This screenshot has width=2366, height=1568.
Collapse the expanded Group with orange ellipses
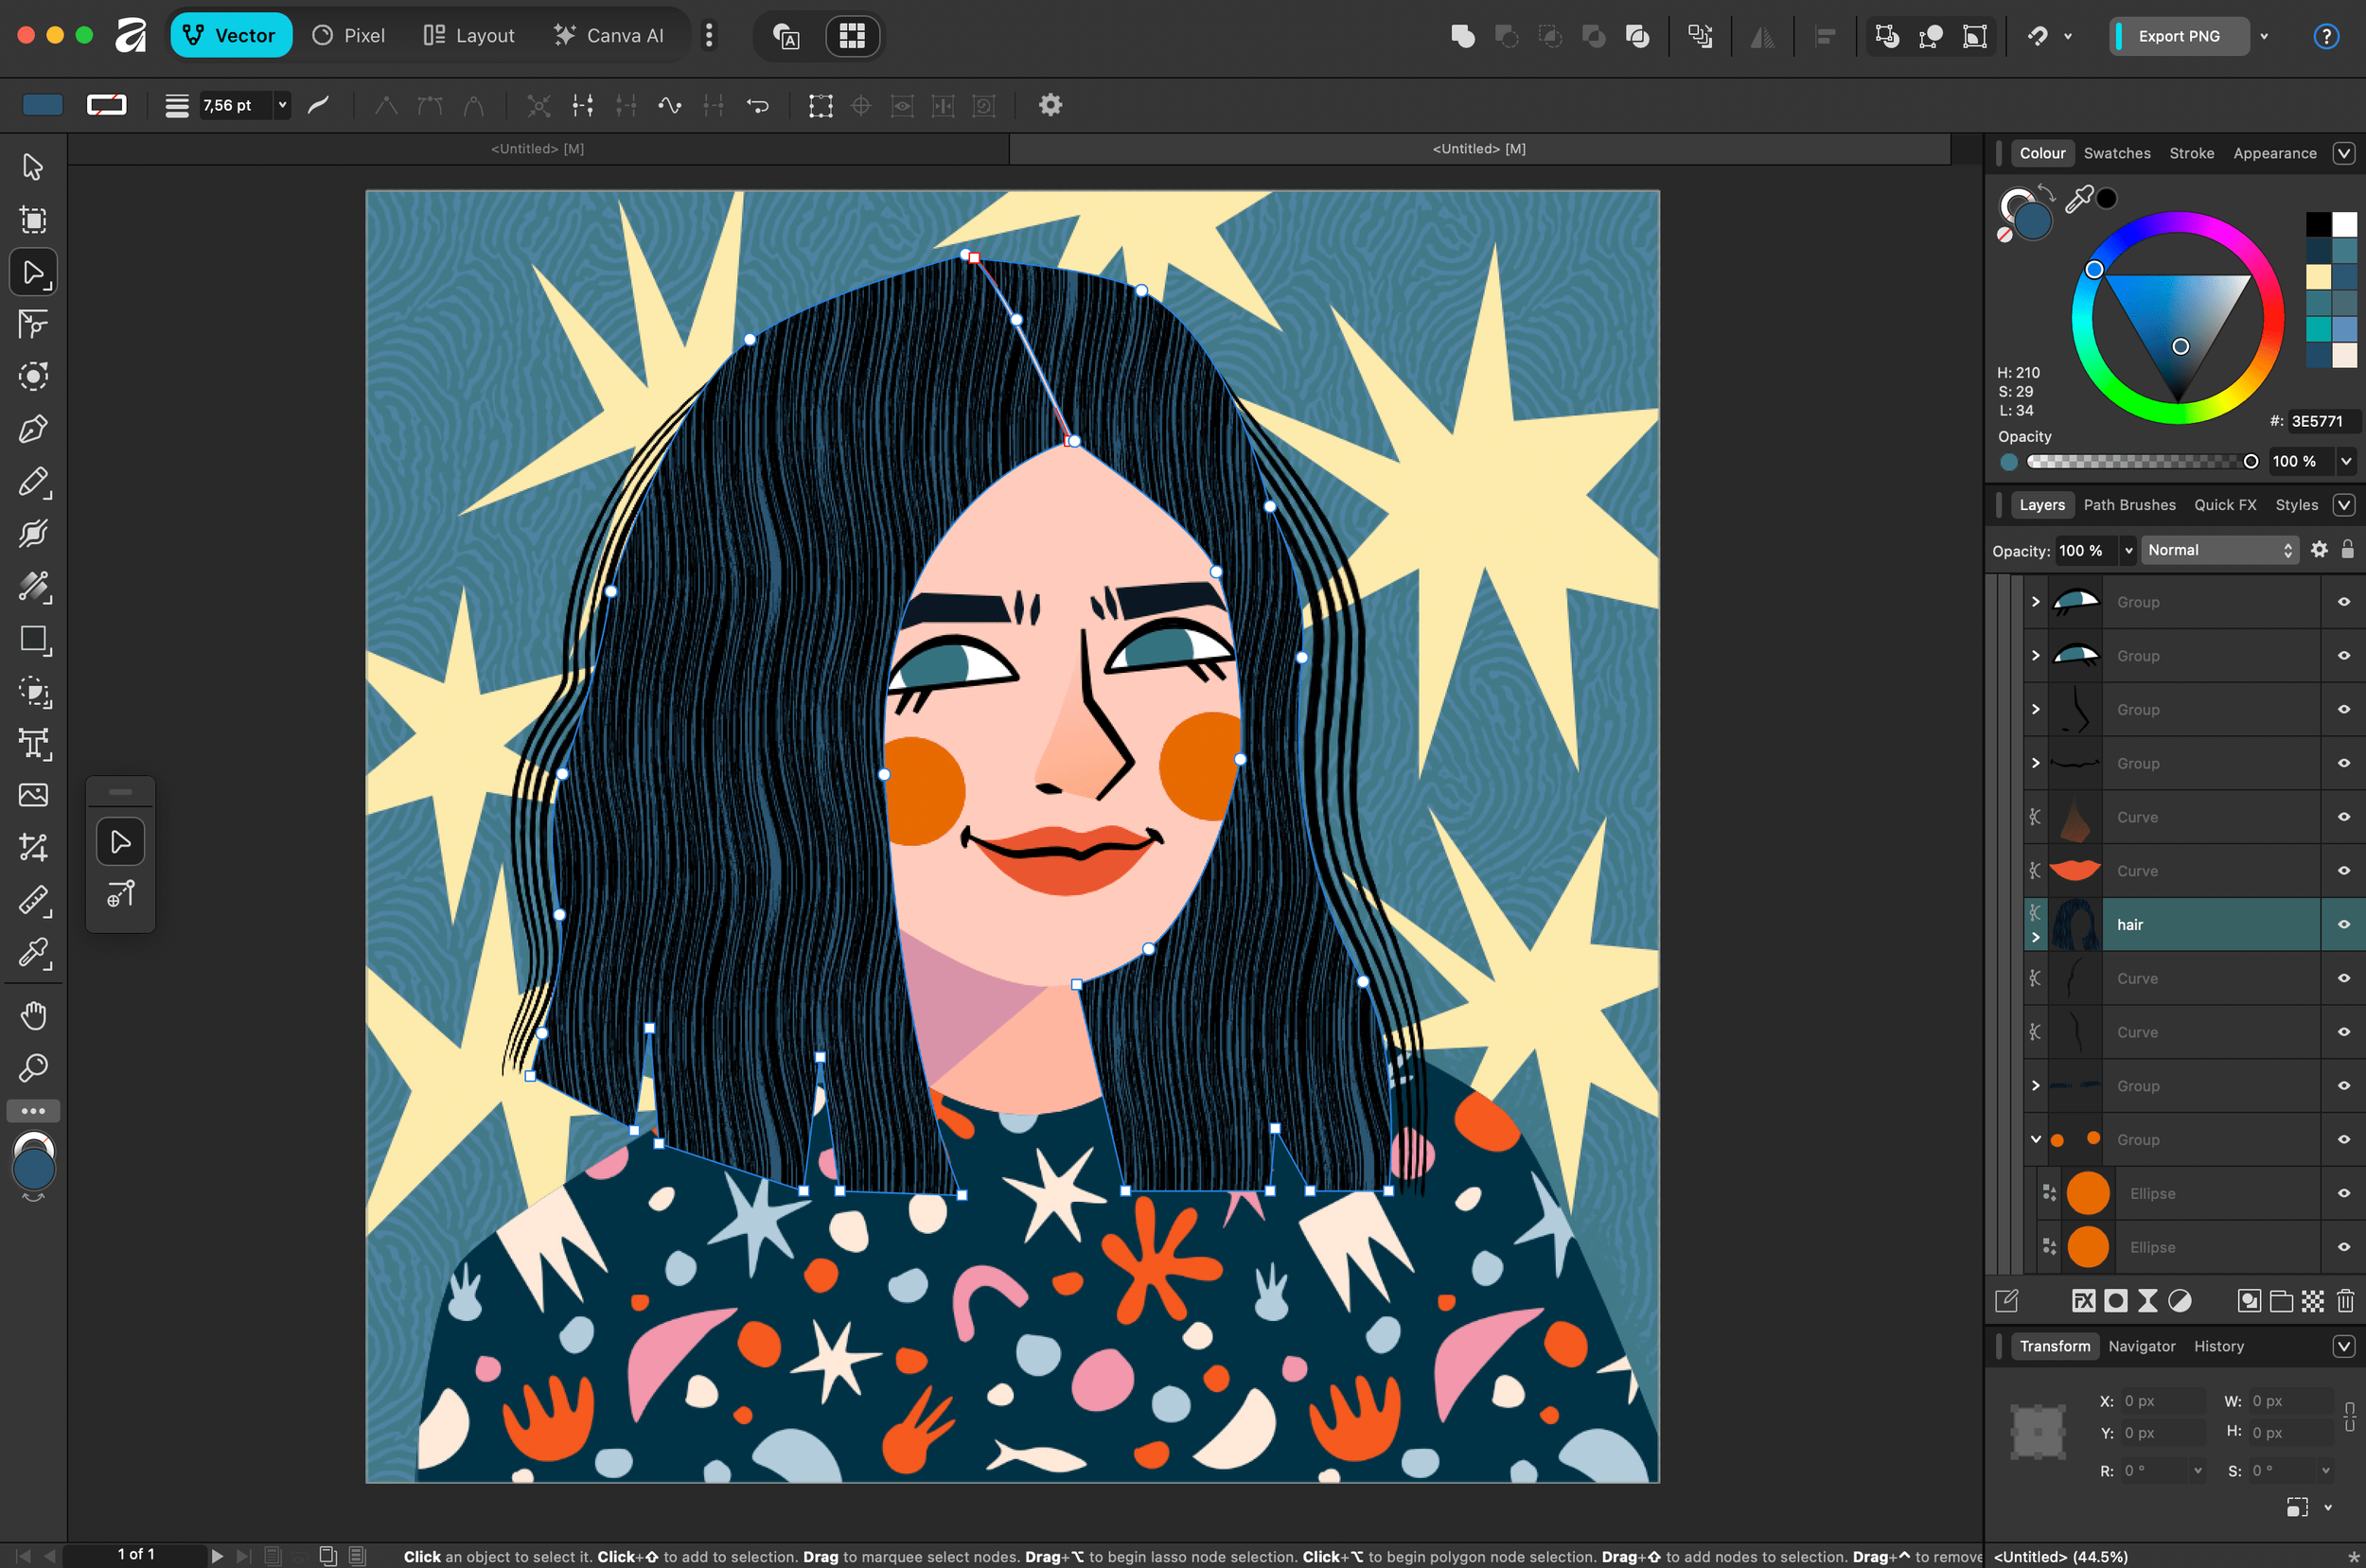pyautogui.click(x=2035, y=1139)
